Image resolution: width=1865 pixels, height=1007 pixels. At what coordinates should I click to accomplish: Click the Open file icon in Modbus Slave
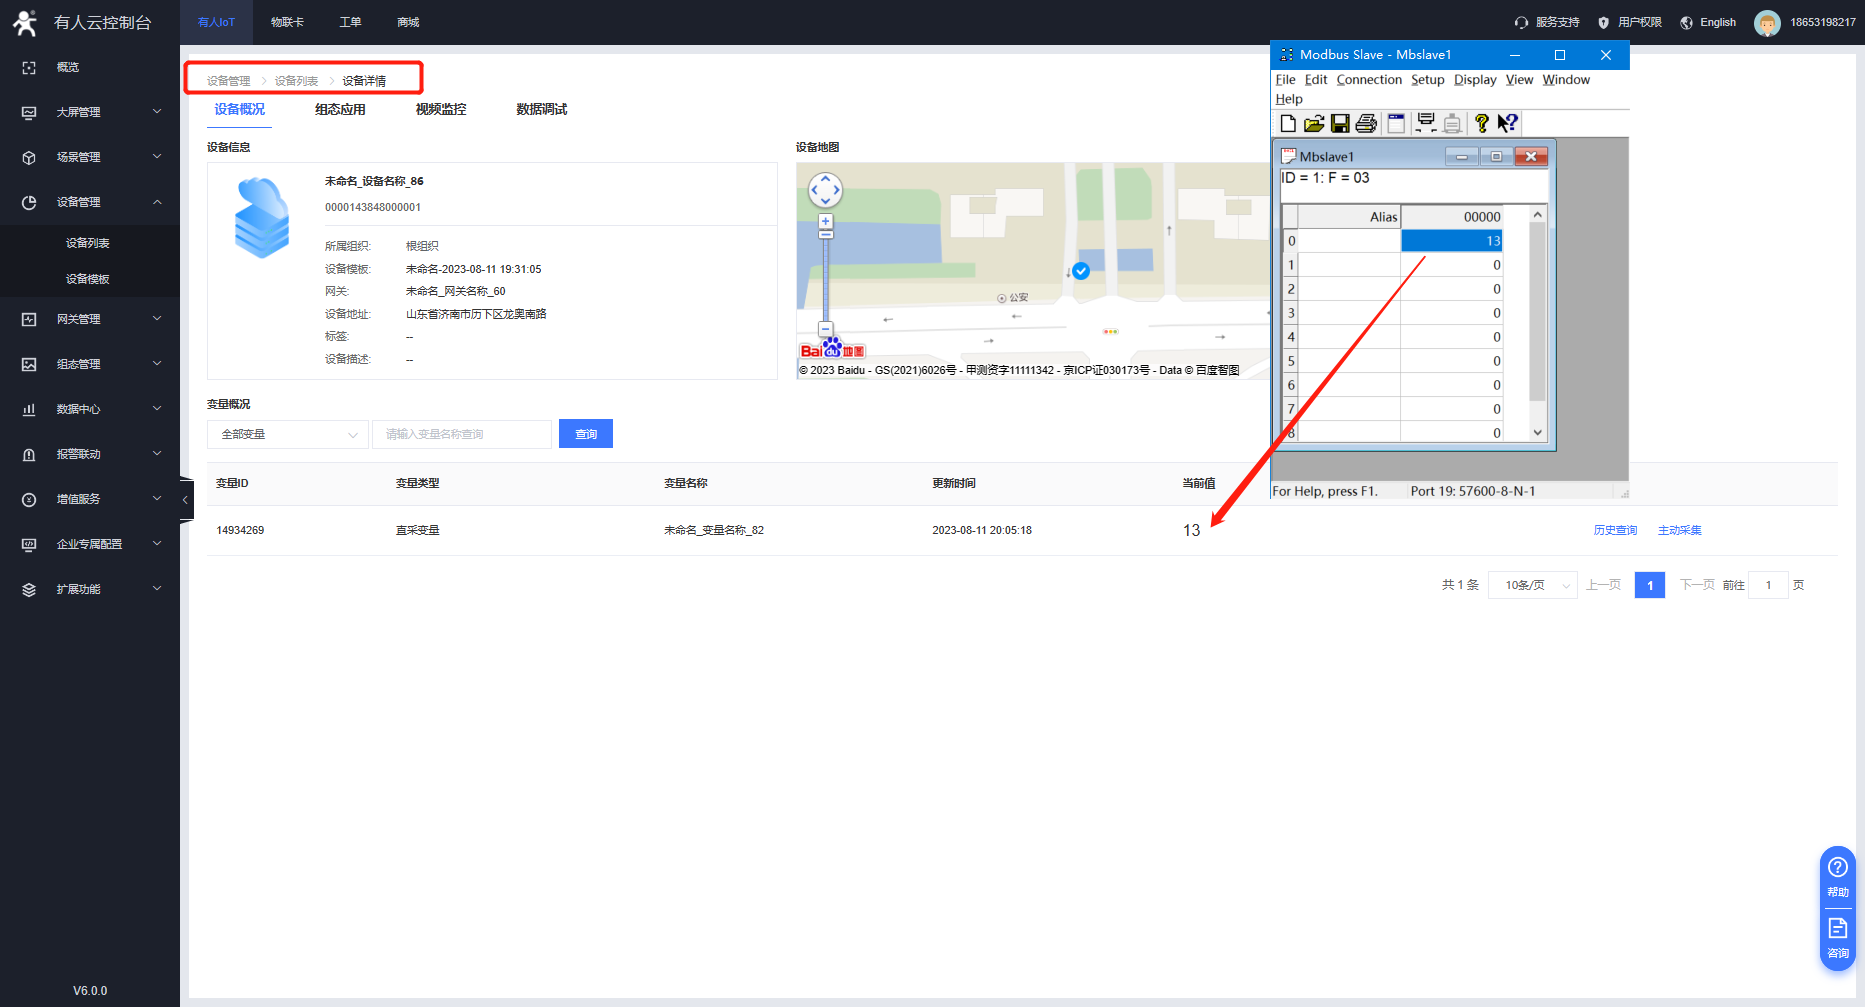tap(1314, 123)
